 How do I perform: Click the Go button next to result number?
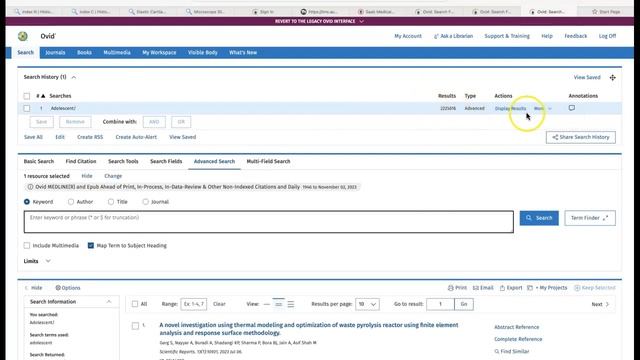pyautogui.click(x=464, y=304)
